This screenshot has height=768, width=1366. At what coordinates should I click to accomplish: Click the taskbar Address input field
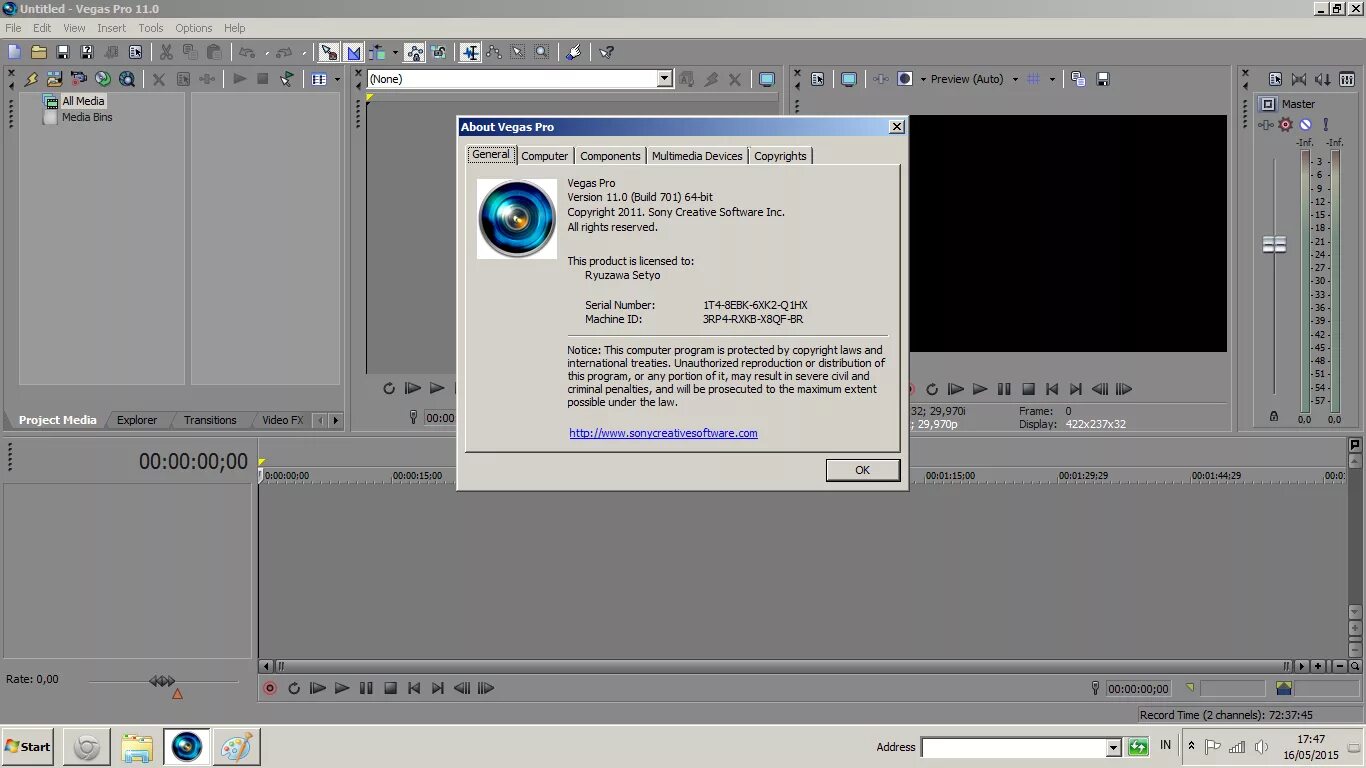(x=1013, y=747)
